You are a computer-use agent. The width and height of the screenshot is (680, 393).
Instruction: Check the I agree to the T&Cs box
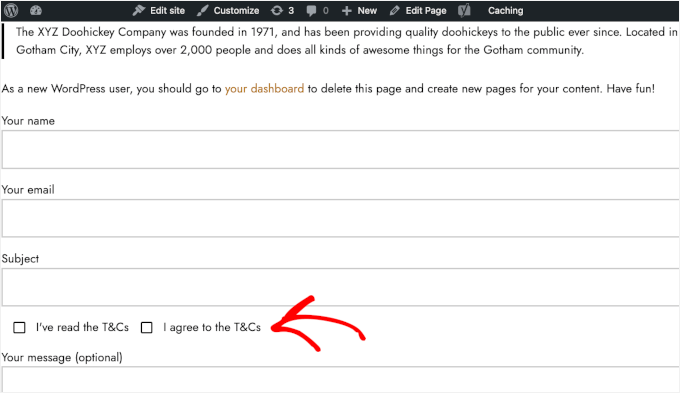[147, 328]
